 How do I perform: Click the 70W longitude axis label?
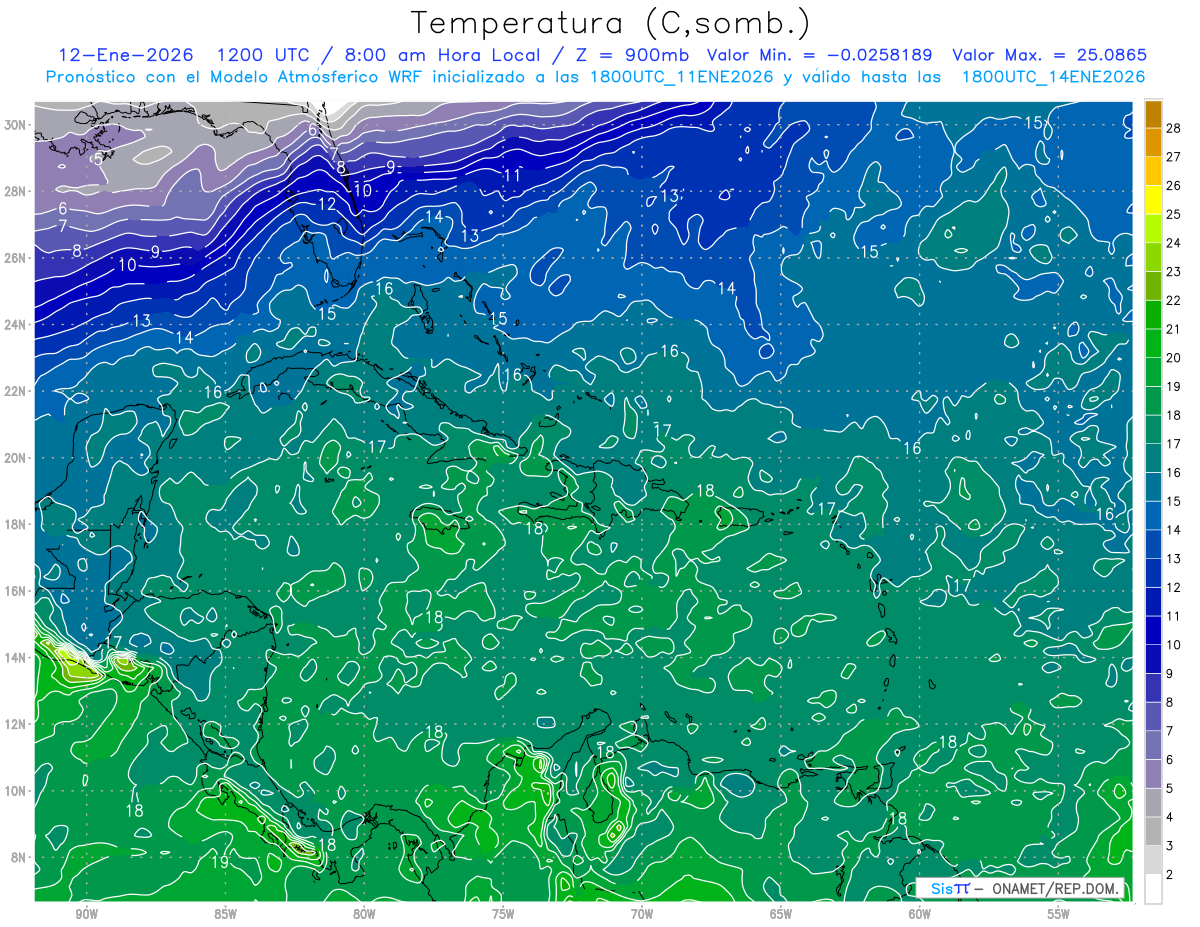pyautogui.click(x=642, y=914)
